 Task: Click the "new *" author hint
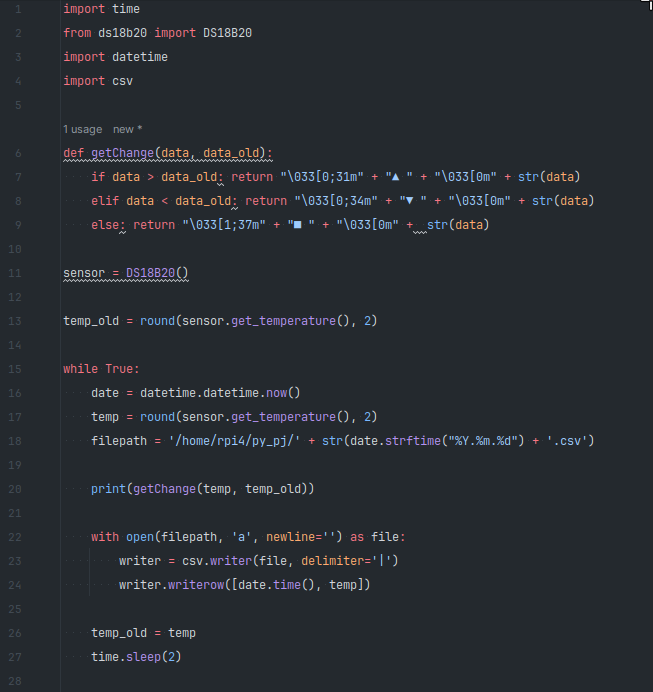pos(128,129)
